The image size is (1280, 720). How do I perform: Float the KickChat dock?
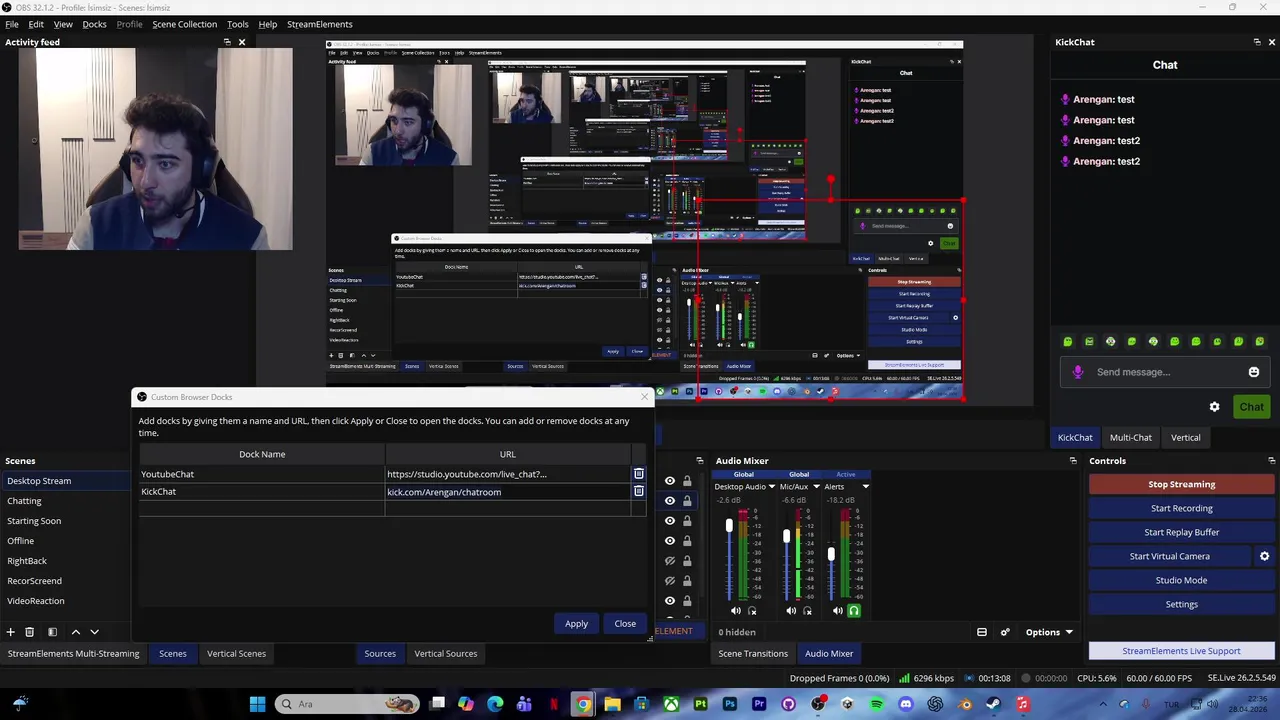pyautogui.click(x=1257, y=42)
